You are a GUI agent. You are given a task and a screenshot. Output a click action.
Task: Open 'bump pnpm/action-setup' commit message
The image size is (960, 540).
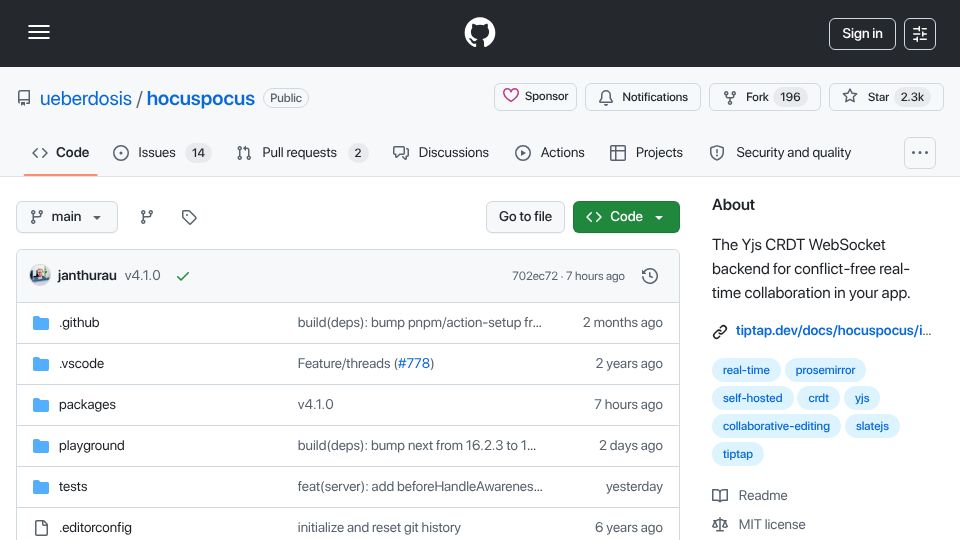click(419, 323)
